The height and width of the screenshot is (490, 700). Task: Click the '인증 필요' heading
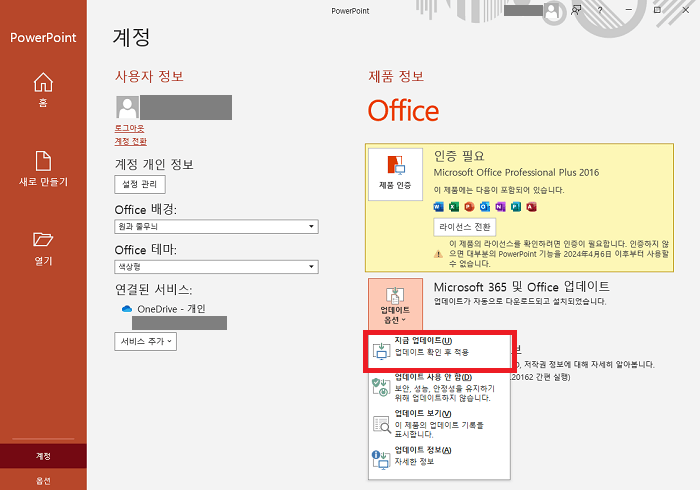point(459,156)
